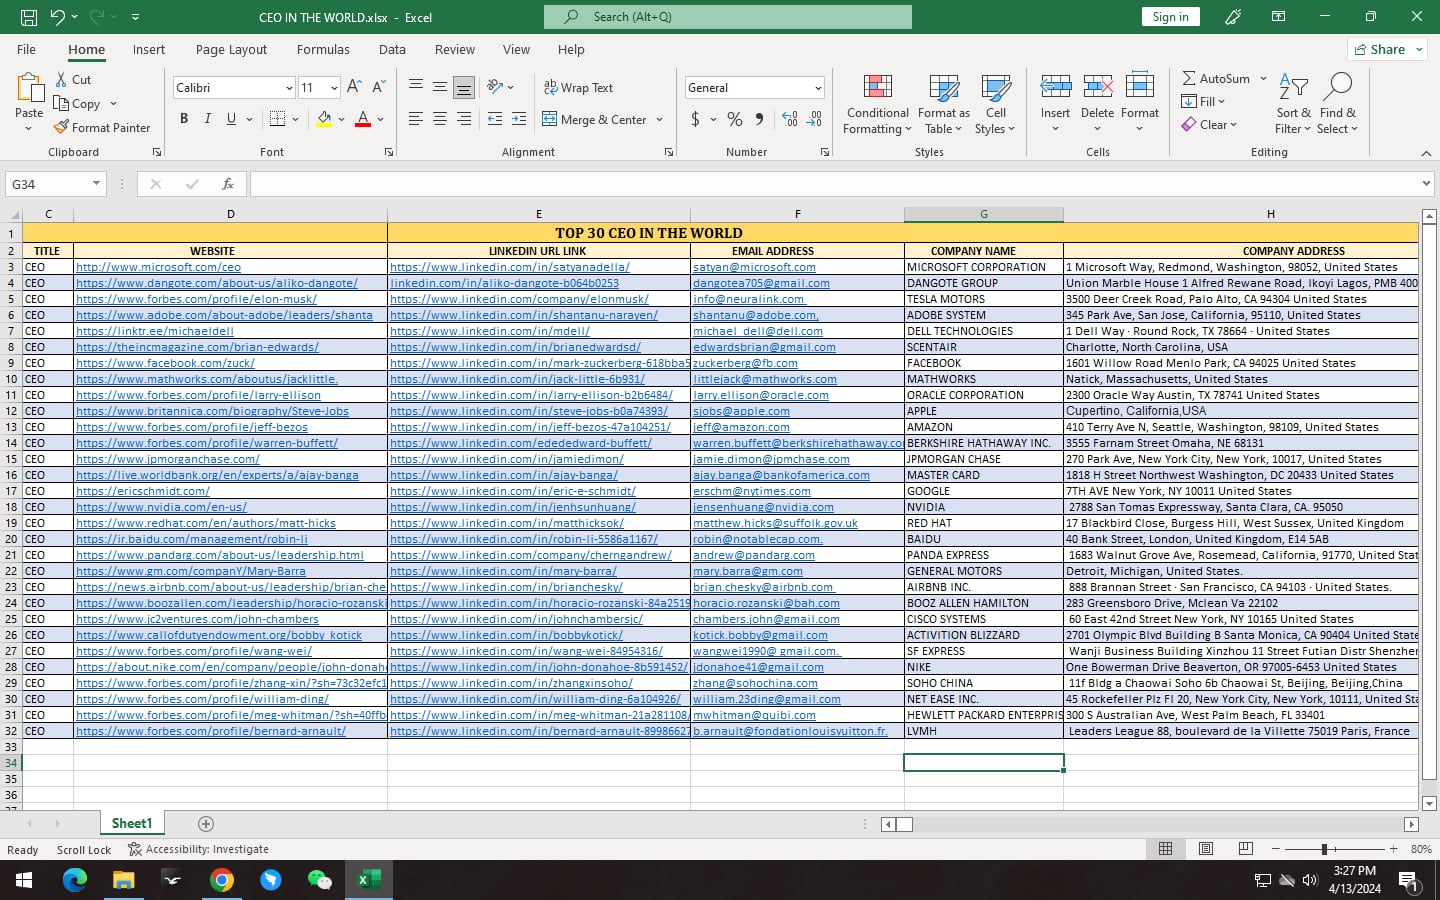Open Microsoft Edge from the taskbar
Viewport: 1440px width, 900px height.
[x=74, y=880]
